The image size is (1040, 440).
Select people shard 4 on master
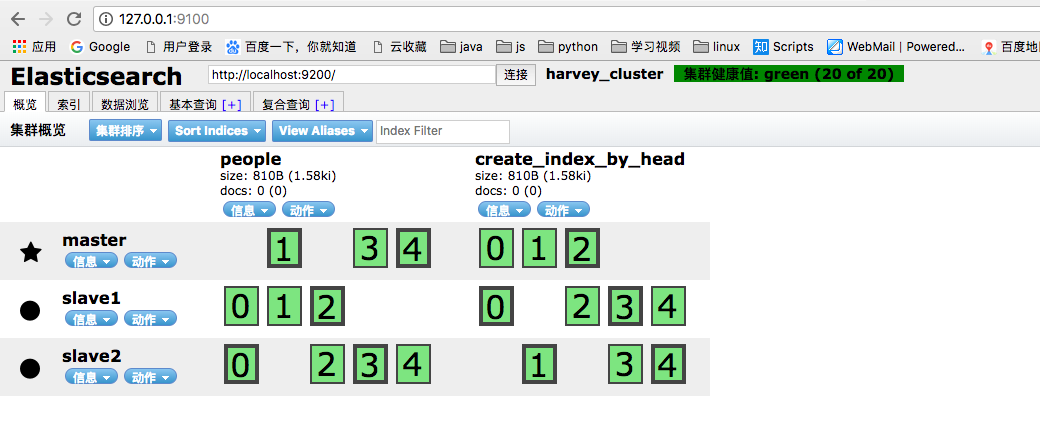413,248
